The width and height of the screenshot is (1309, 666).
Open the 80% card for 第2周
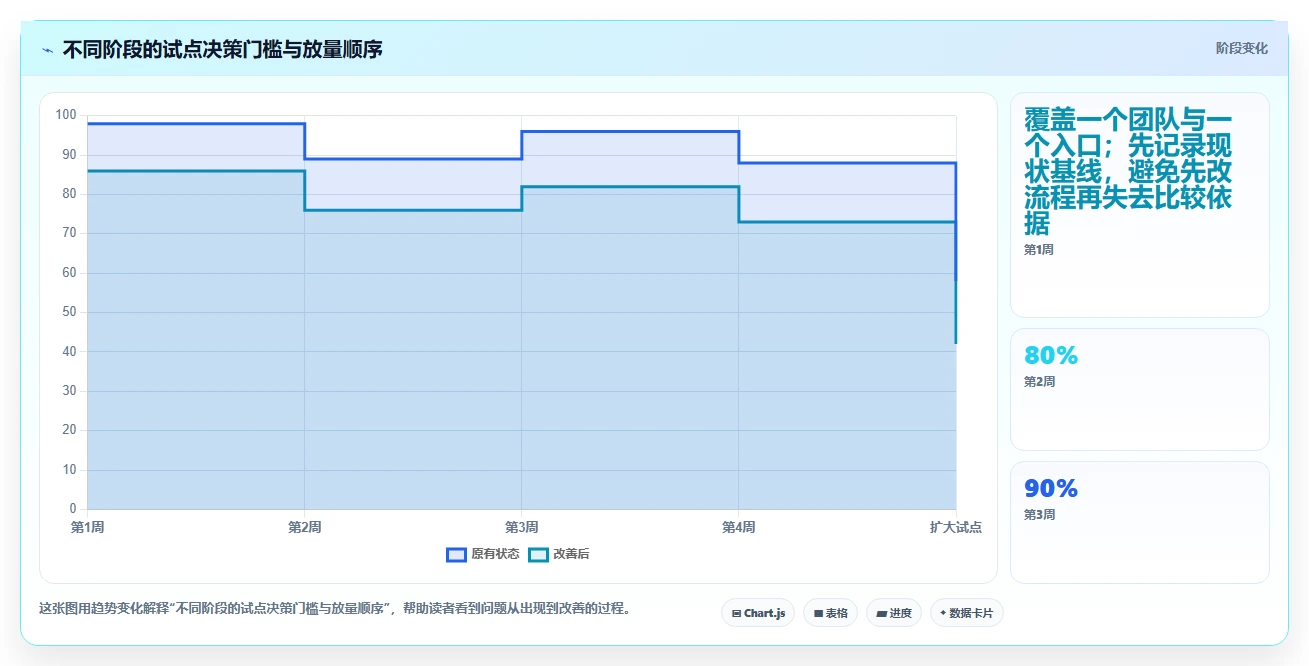(1140, 389)
